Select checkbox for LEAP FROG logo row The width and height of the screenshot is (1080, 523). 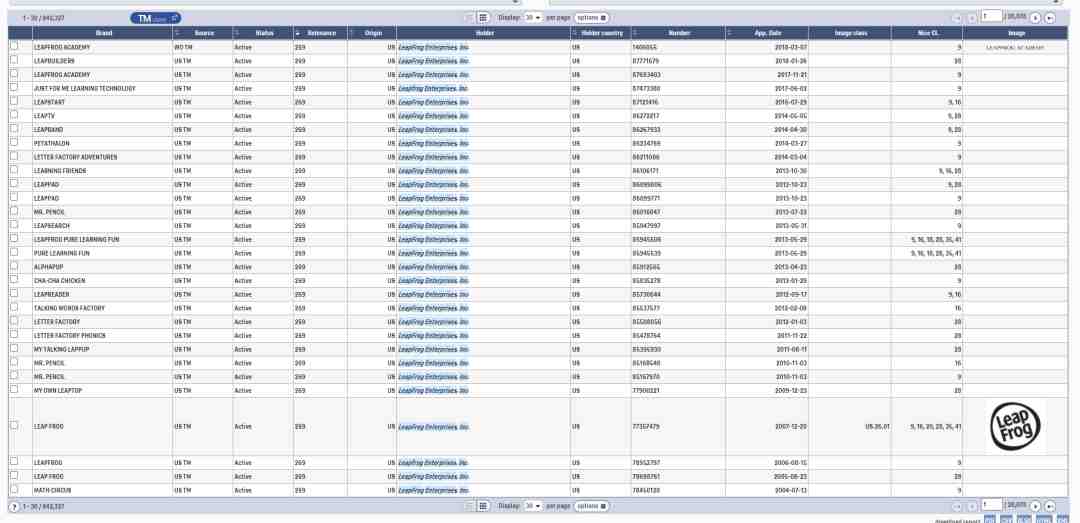point(14,426)
